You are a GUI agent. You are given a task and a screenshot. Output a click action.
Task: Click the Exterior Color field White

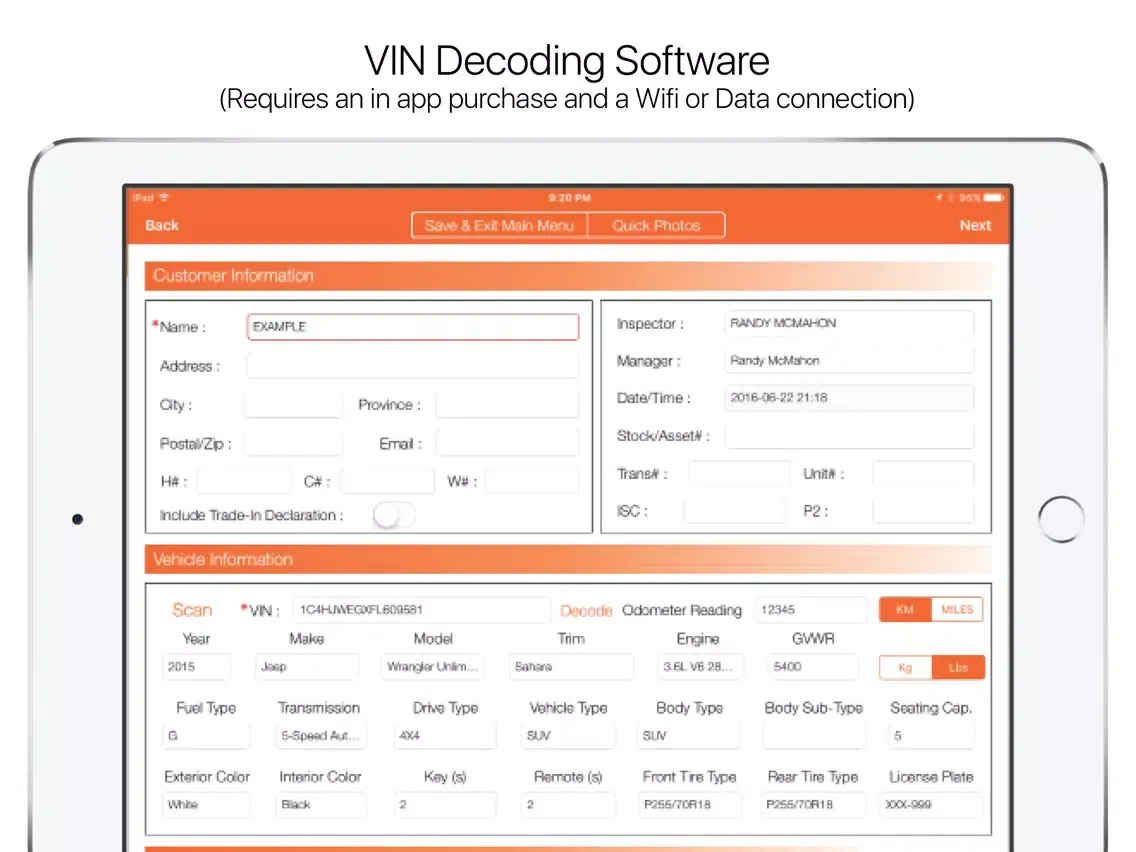(206, 804)
